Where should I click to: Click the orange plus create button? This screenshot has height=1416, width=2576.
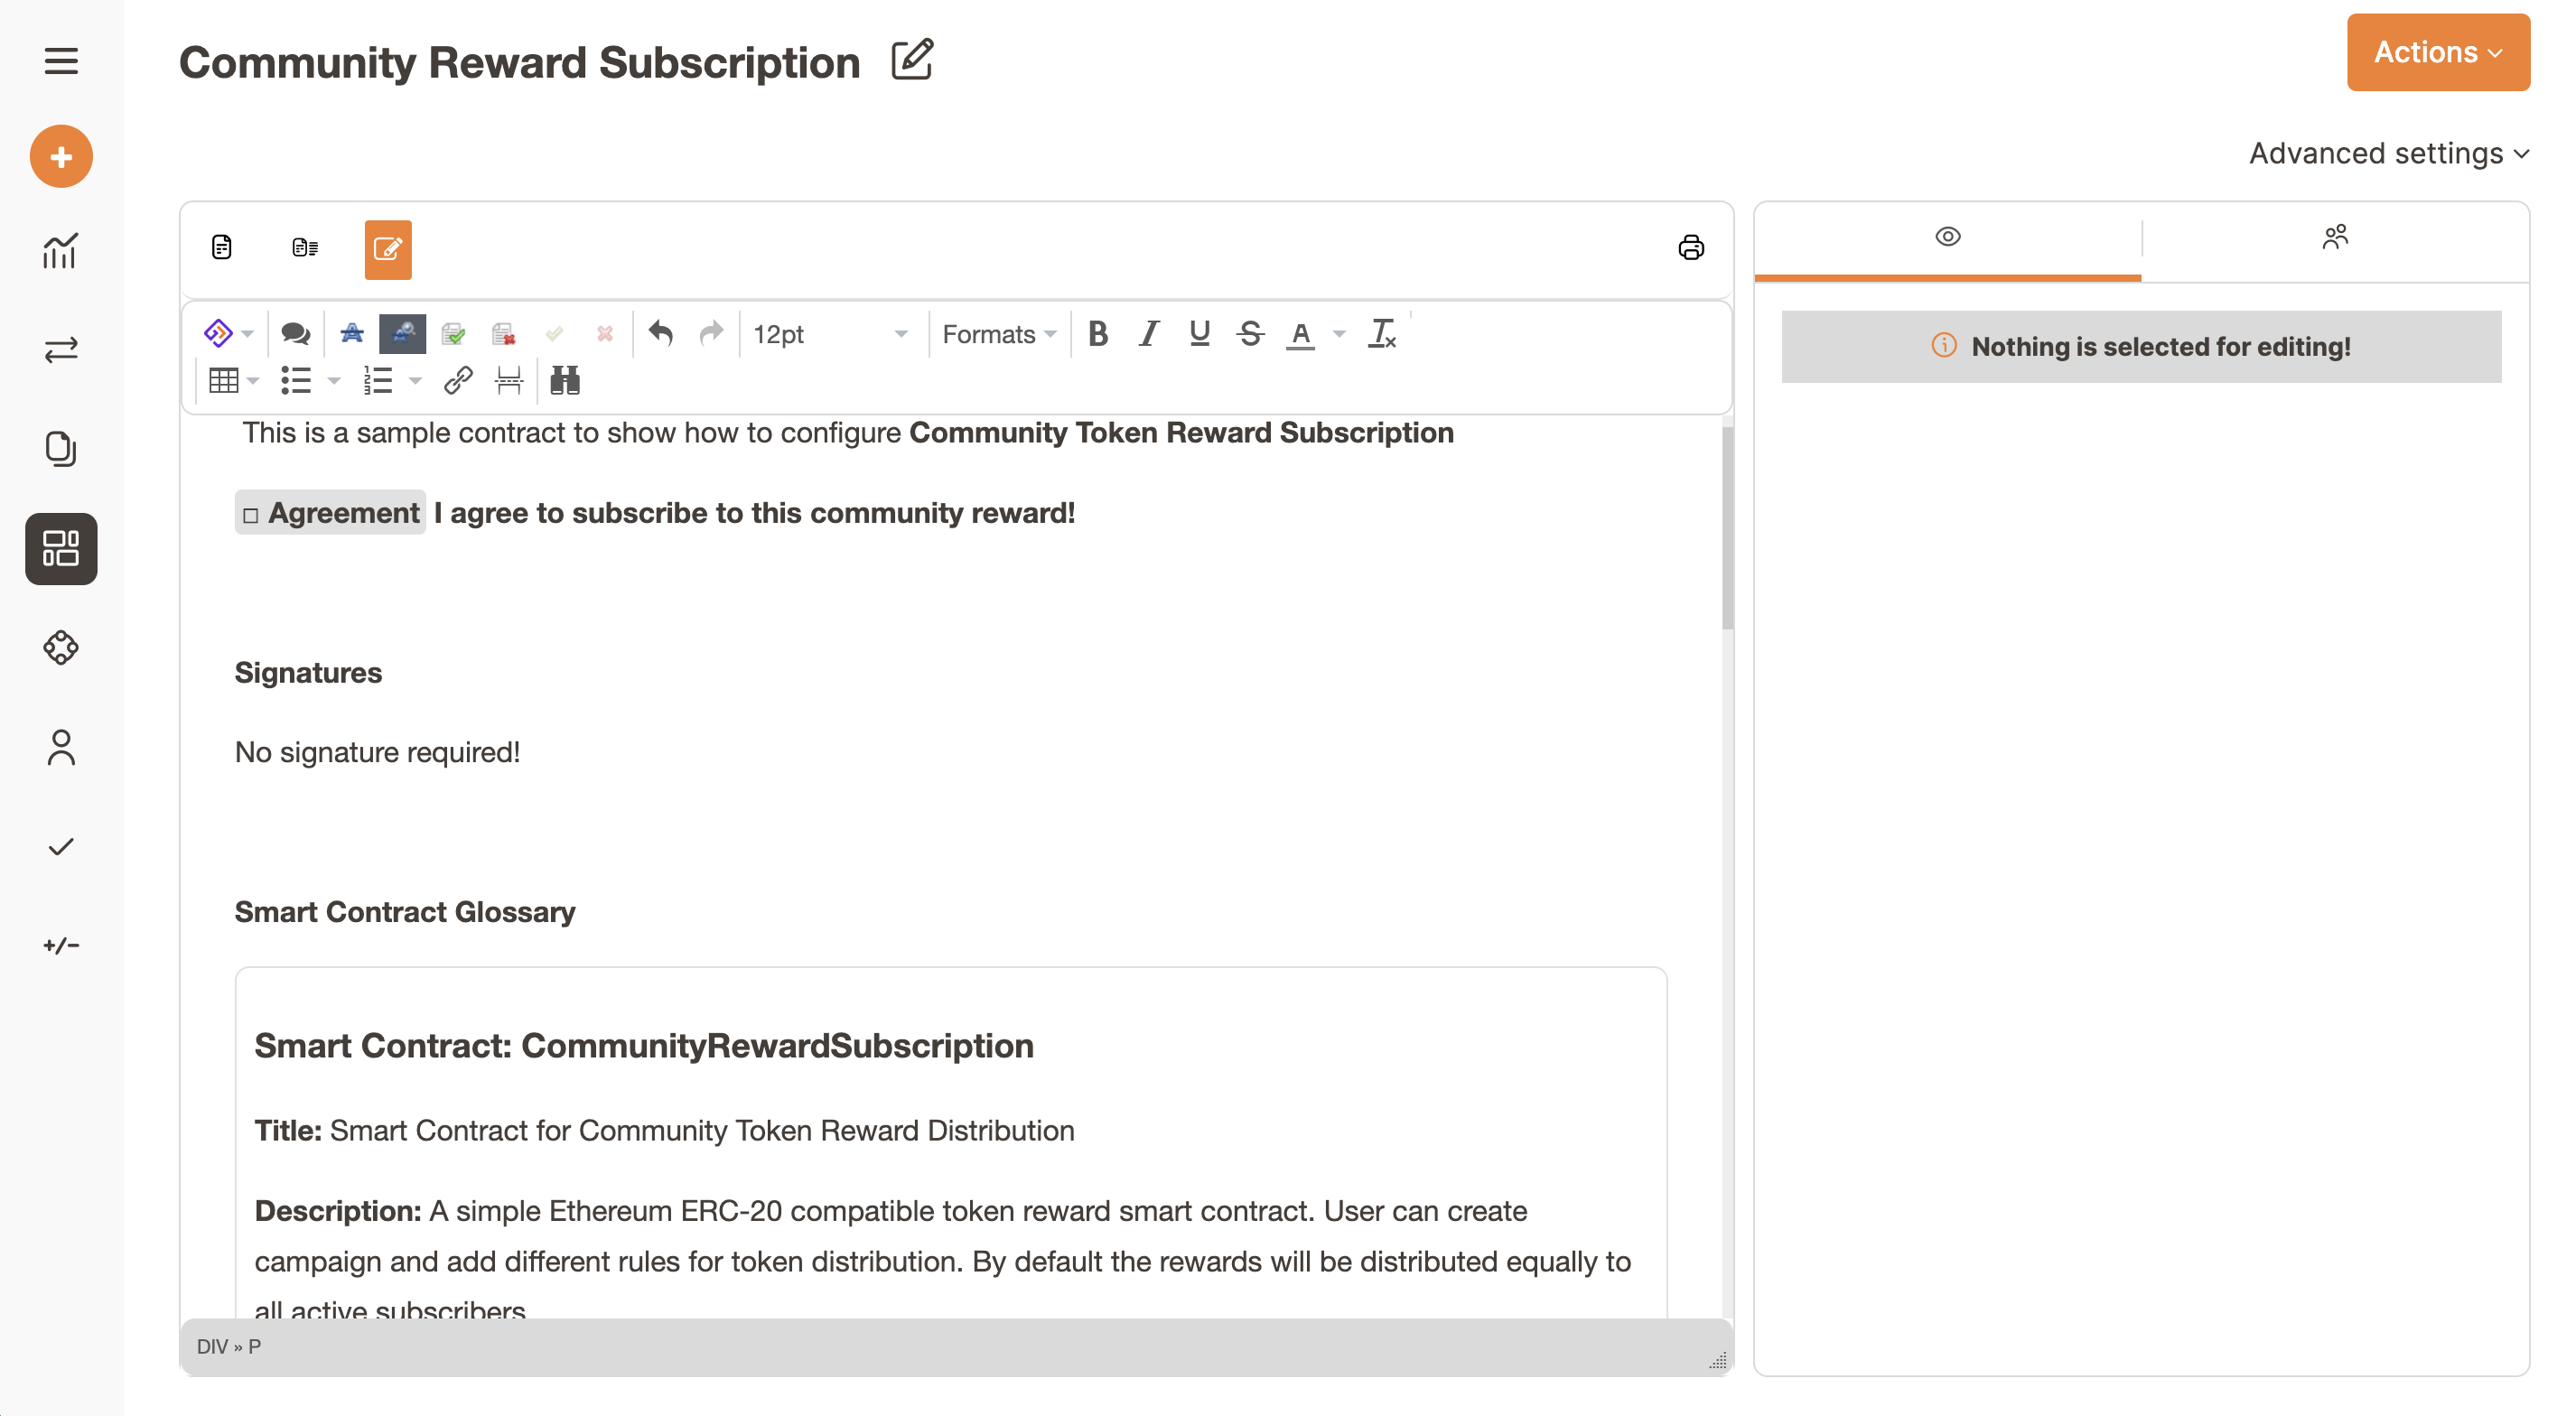pyautogui.click(x=61, y=156)
